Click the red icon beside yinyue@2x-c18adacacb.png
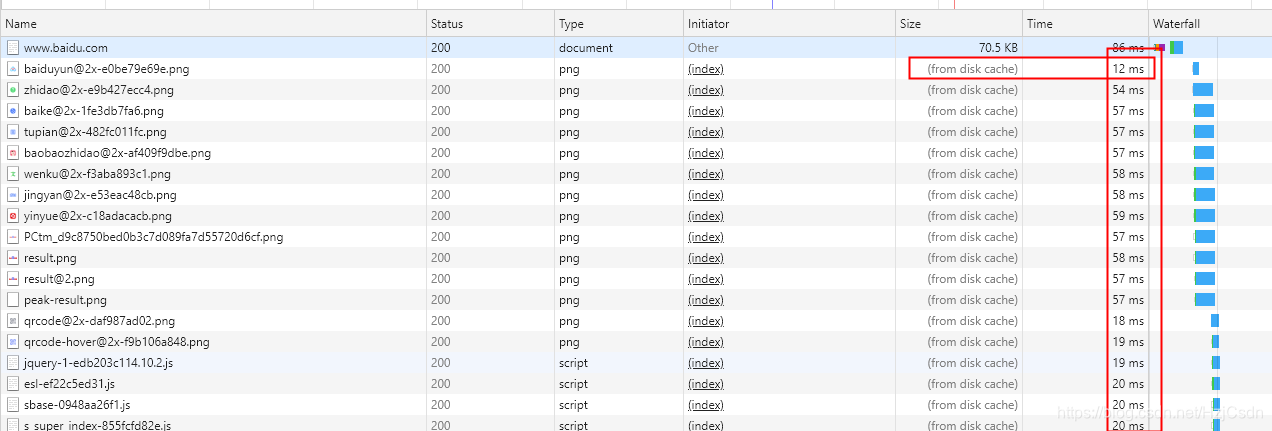This screenshot has width=1272, height=431. [x=13, y=216]
